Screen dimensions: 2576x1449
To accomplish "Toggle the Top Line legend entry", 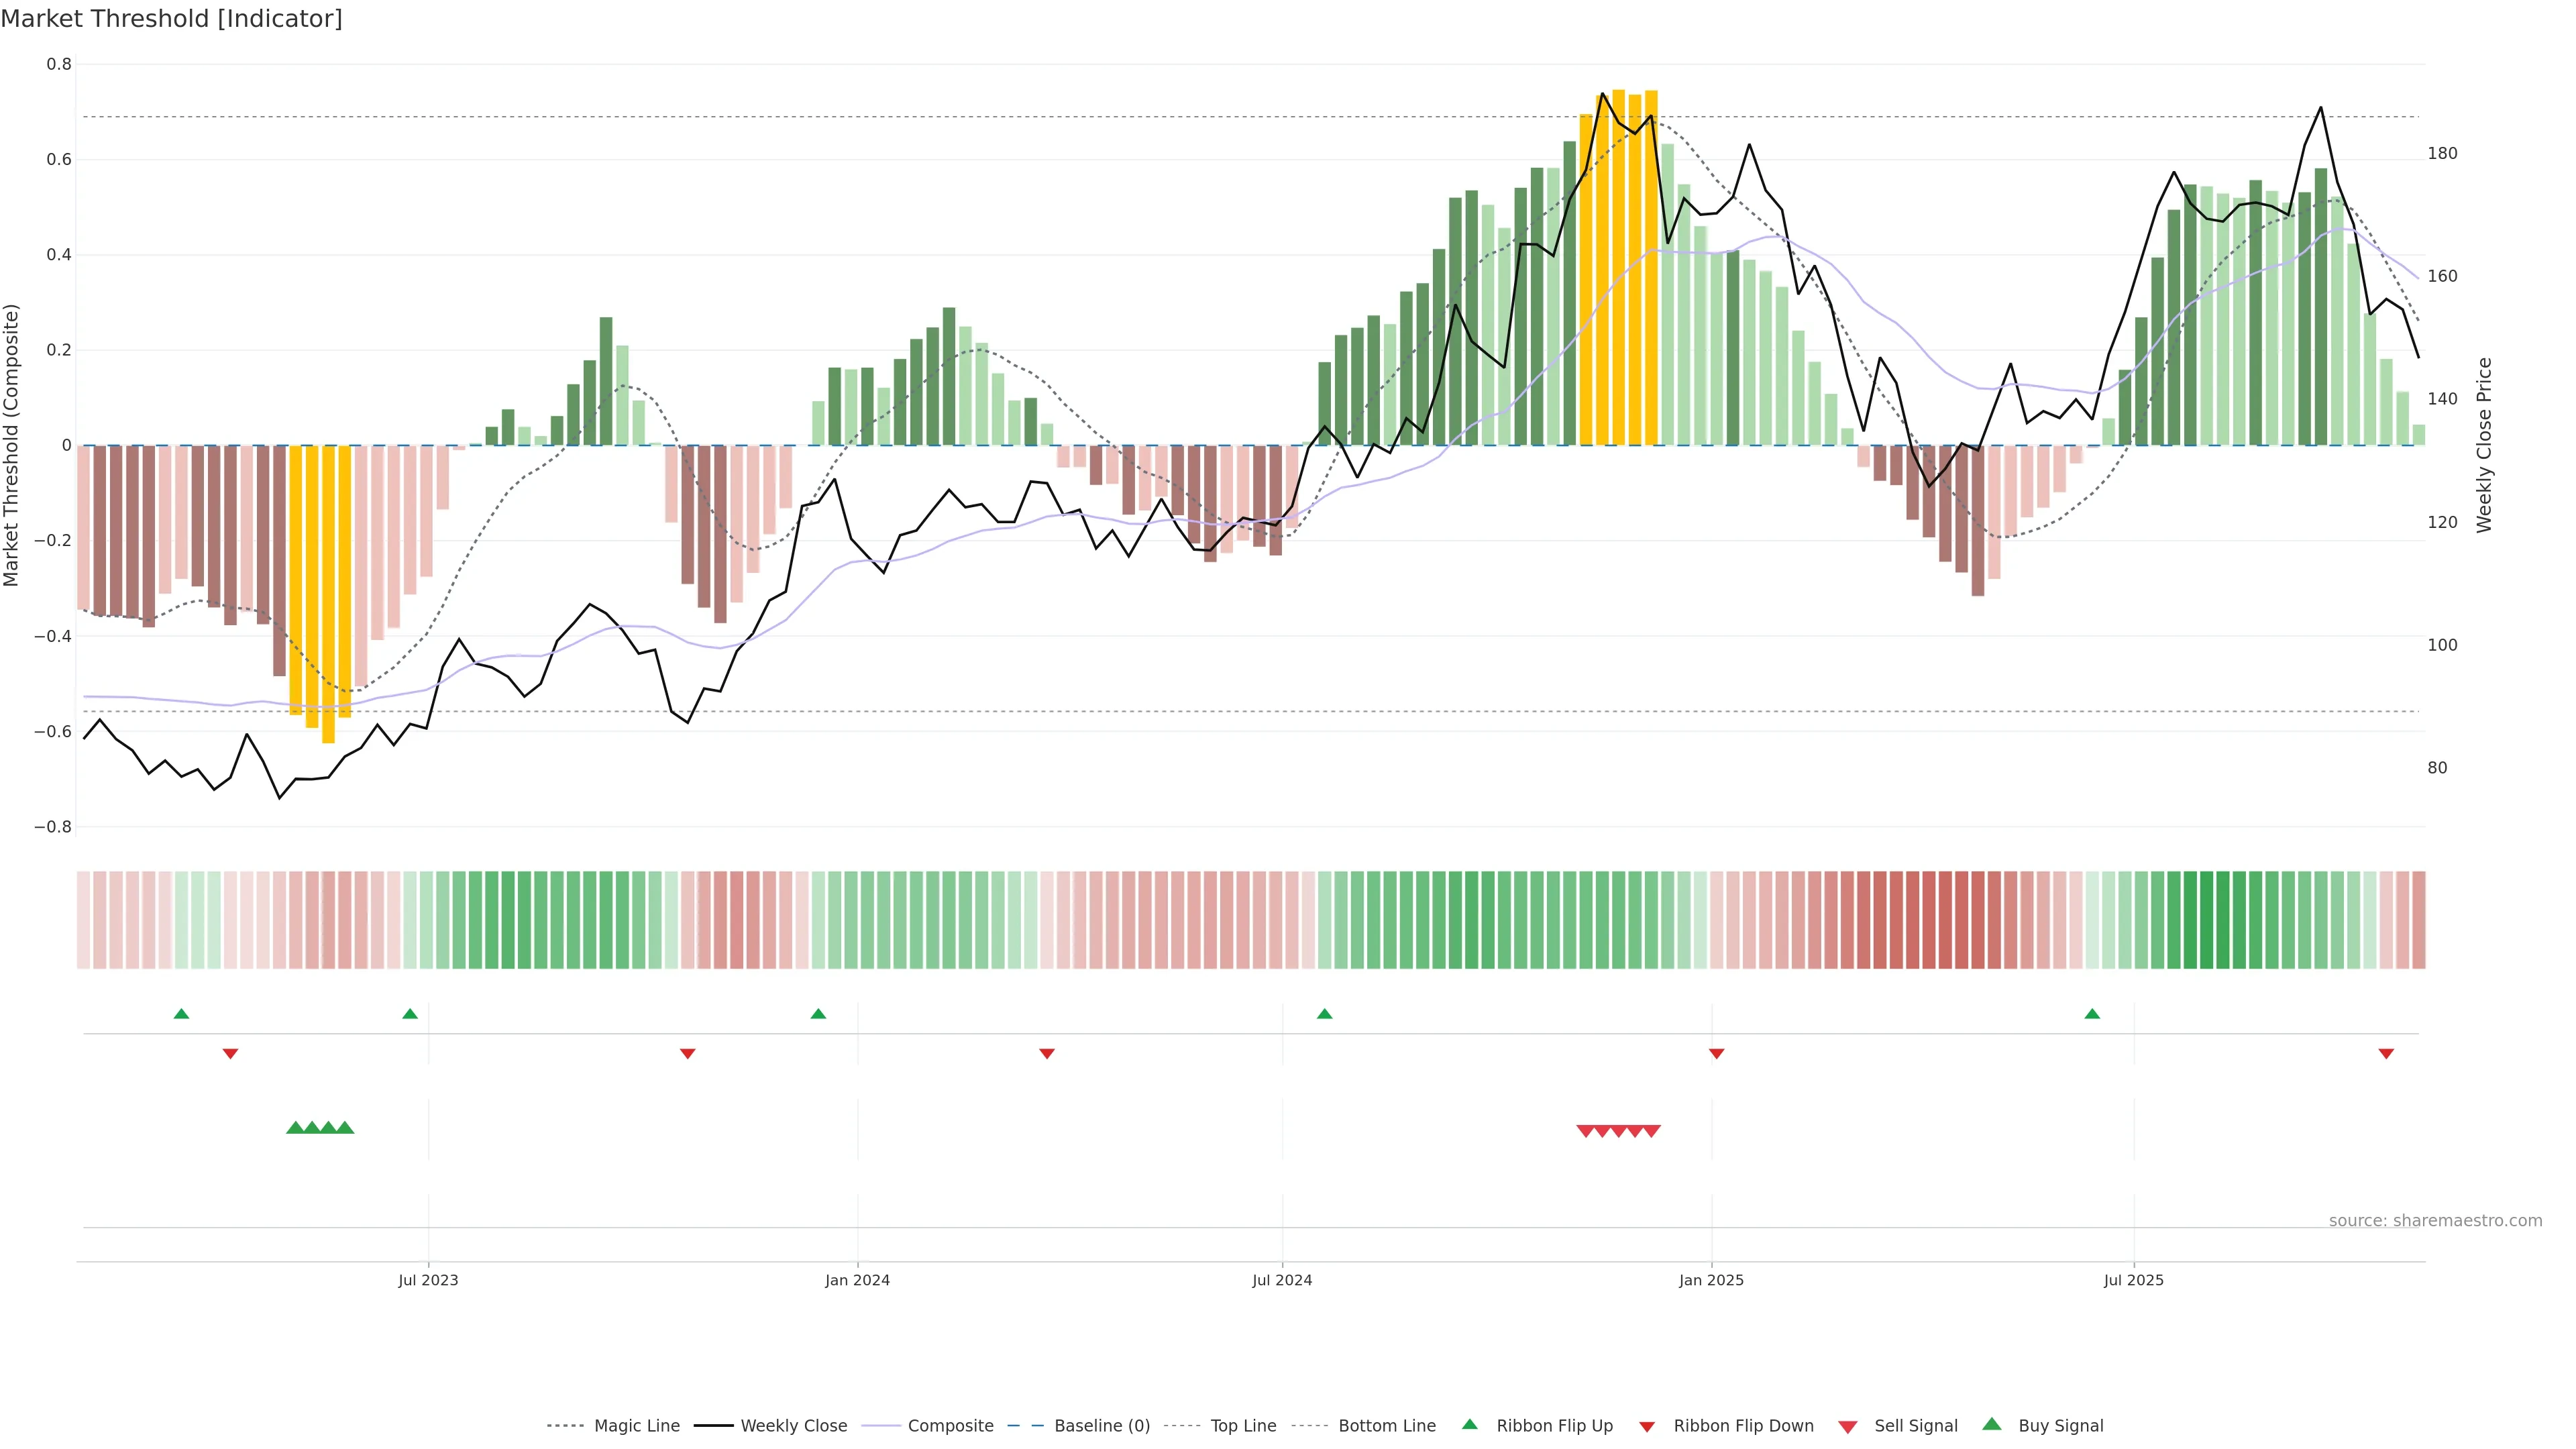I will point(1243,1426).
